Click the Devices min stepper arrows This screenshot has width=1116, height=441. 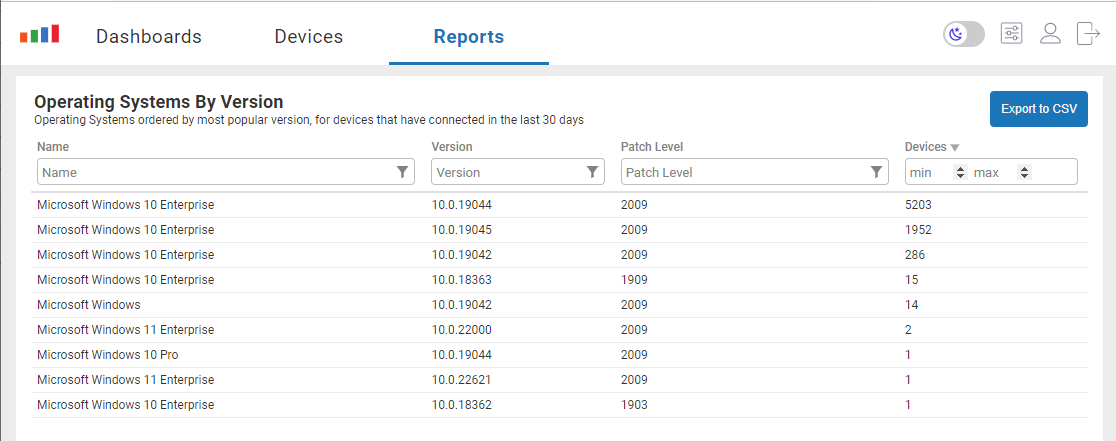(960, 172)
